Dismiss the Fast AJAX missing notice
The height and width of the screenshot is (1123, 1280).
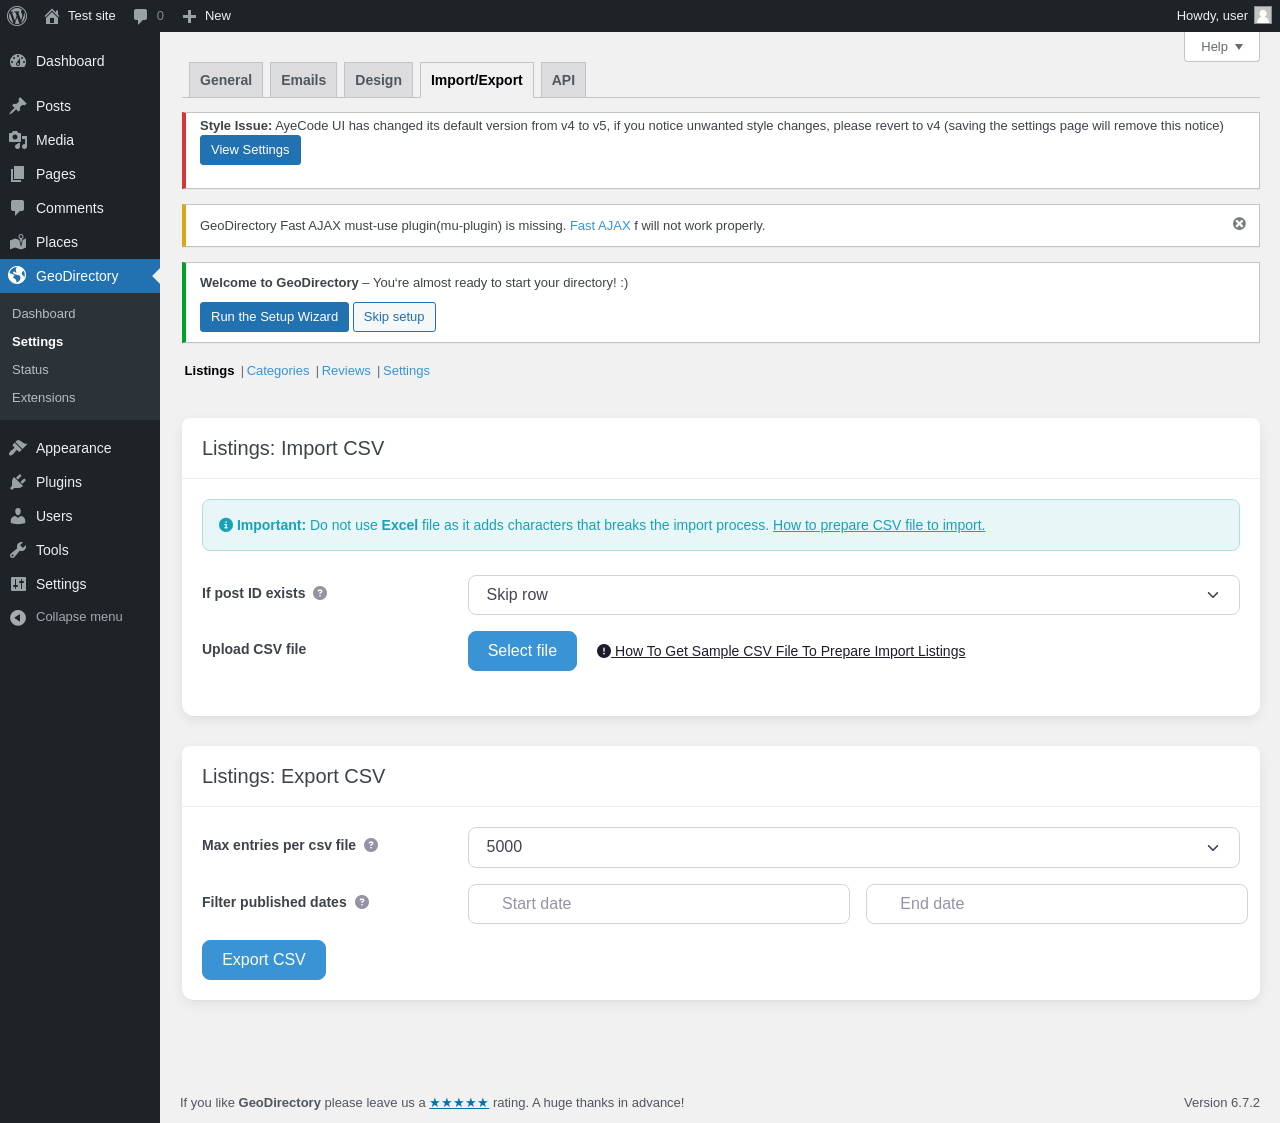click(1239, 224)
